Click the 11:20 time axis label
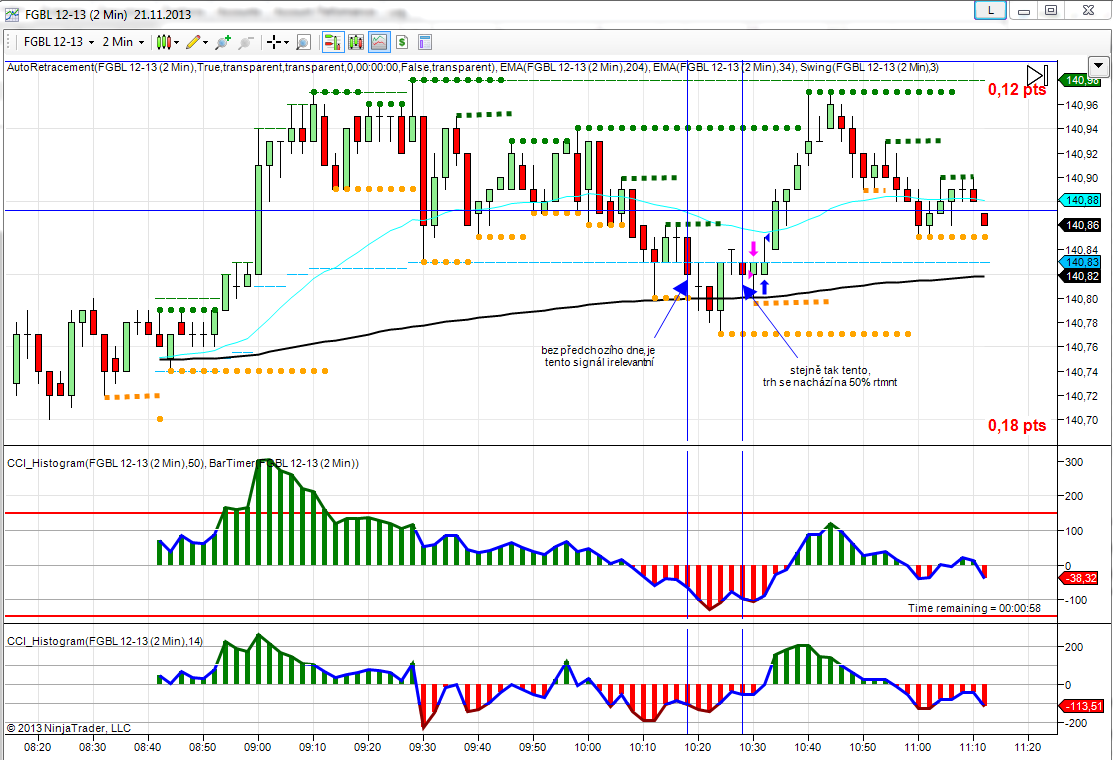1113x760 pixels. click(1028, 747)
